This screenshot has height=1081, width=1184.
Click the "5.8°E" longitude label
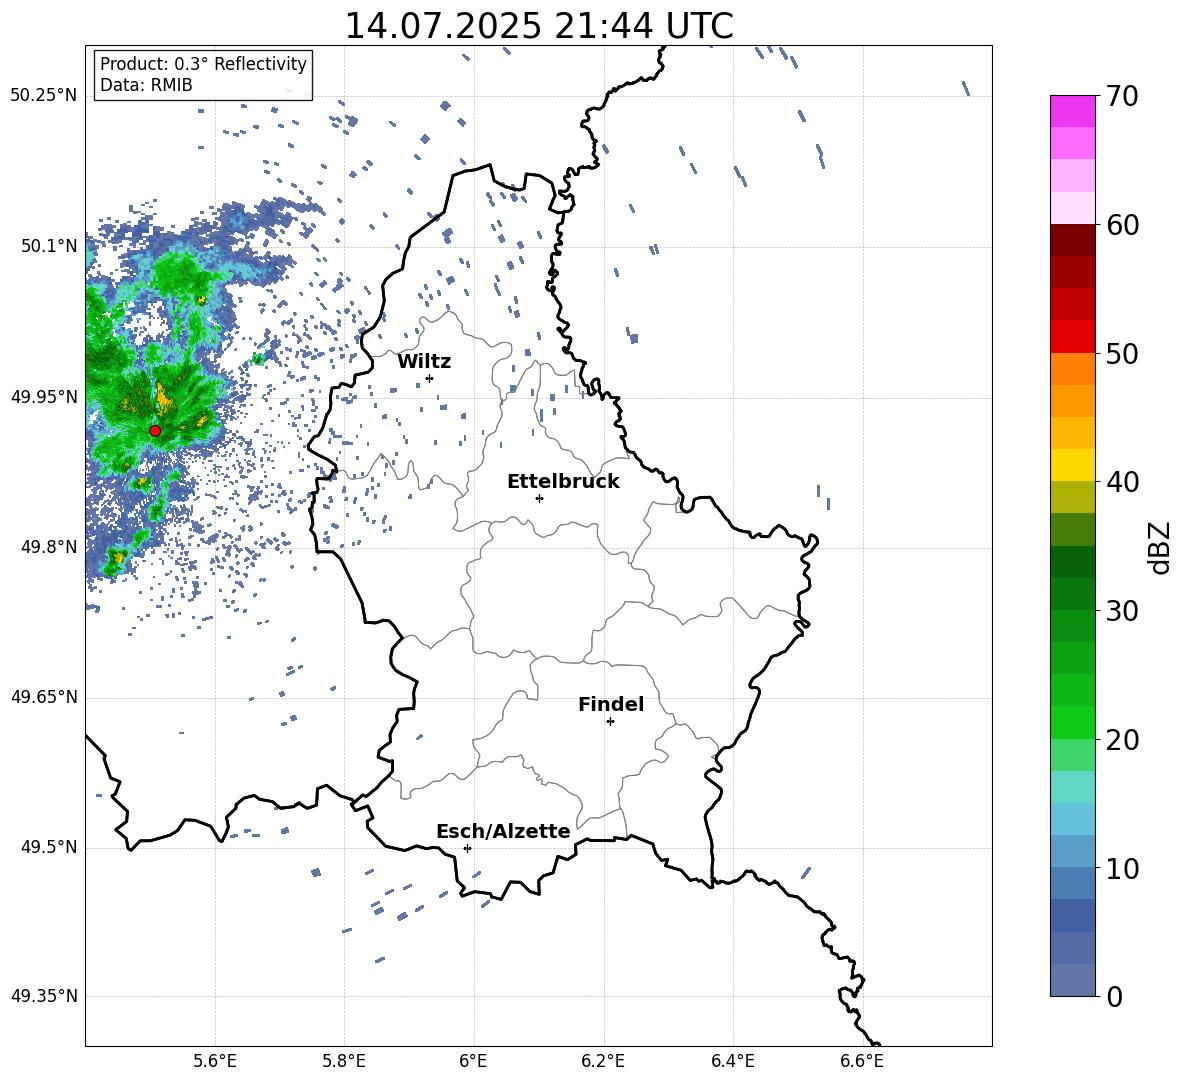click(344, 1061)
